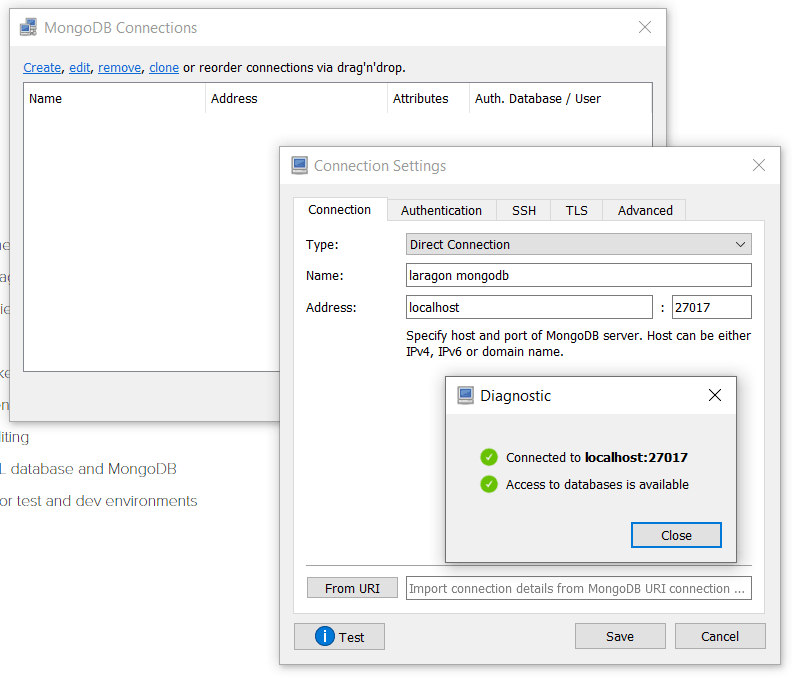Click the Address host field containing localhost
The width and height of the screenshot is (792, 678).
(x=529, y=307)
